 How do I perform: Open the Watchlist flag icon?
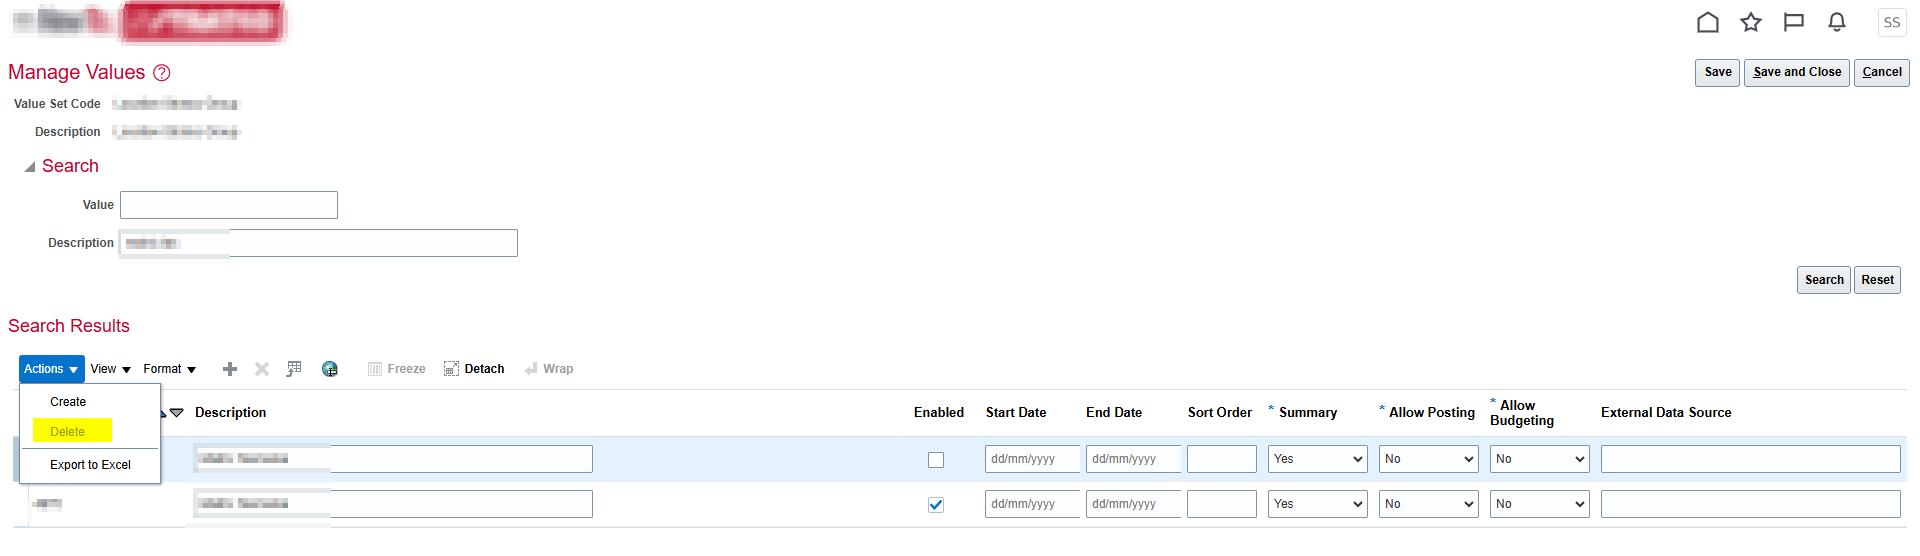click(1794, 22)
